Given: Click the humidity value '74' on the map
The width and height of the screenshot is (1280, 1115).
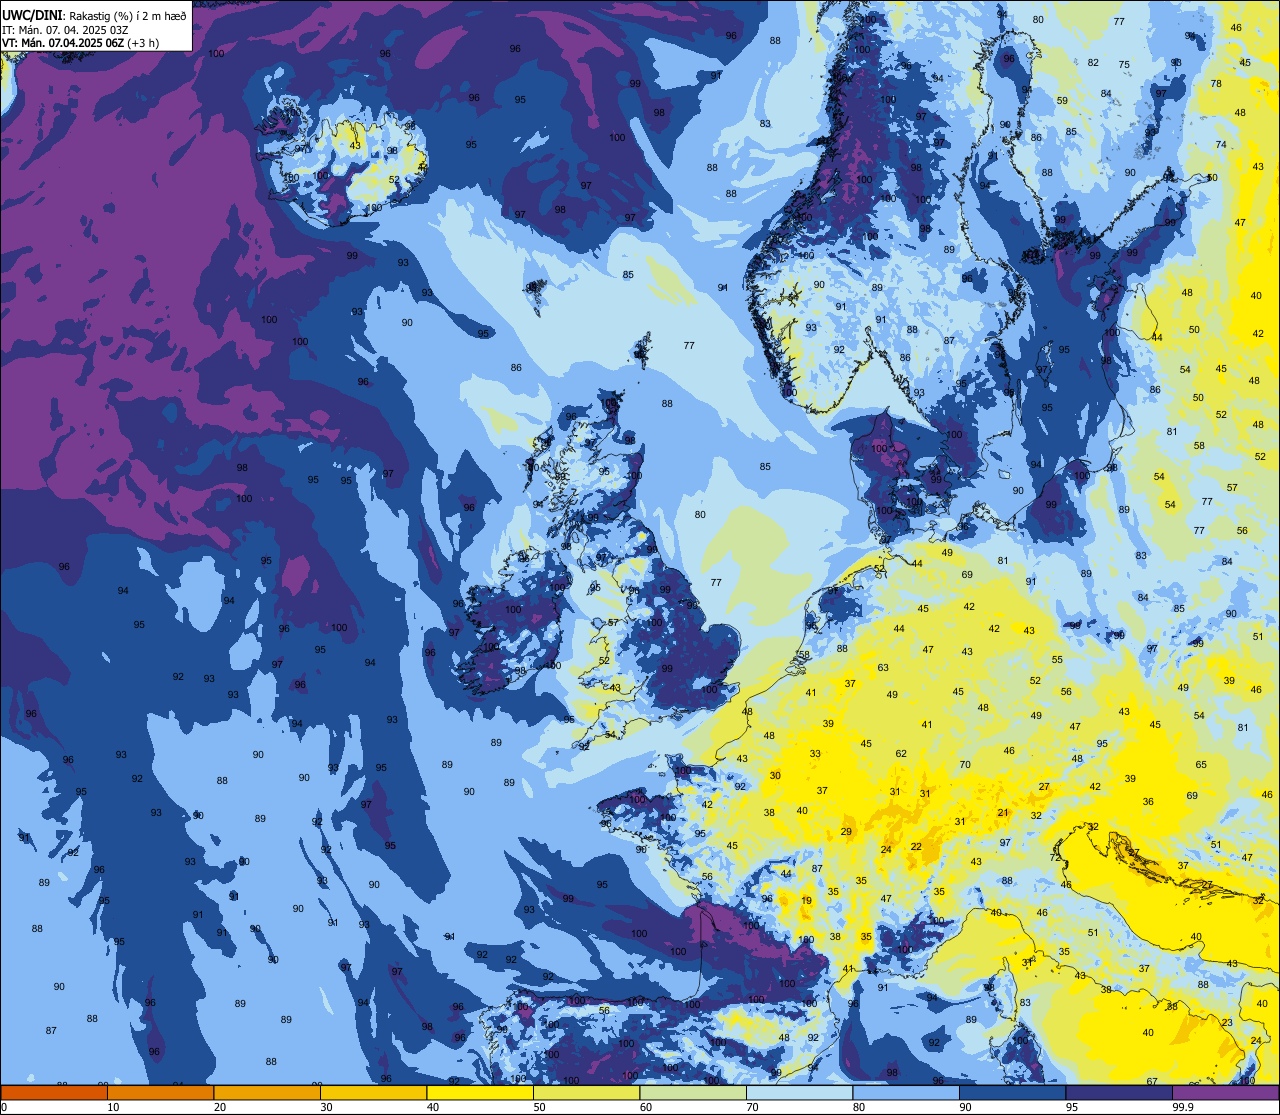Looking at the screenshot, I should pyautogui.click(x=1220, y=144).
